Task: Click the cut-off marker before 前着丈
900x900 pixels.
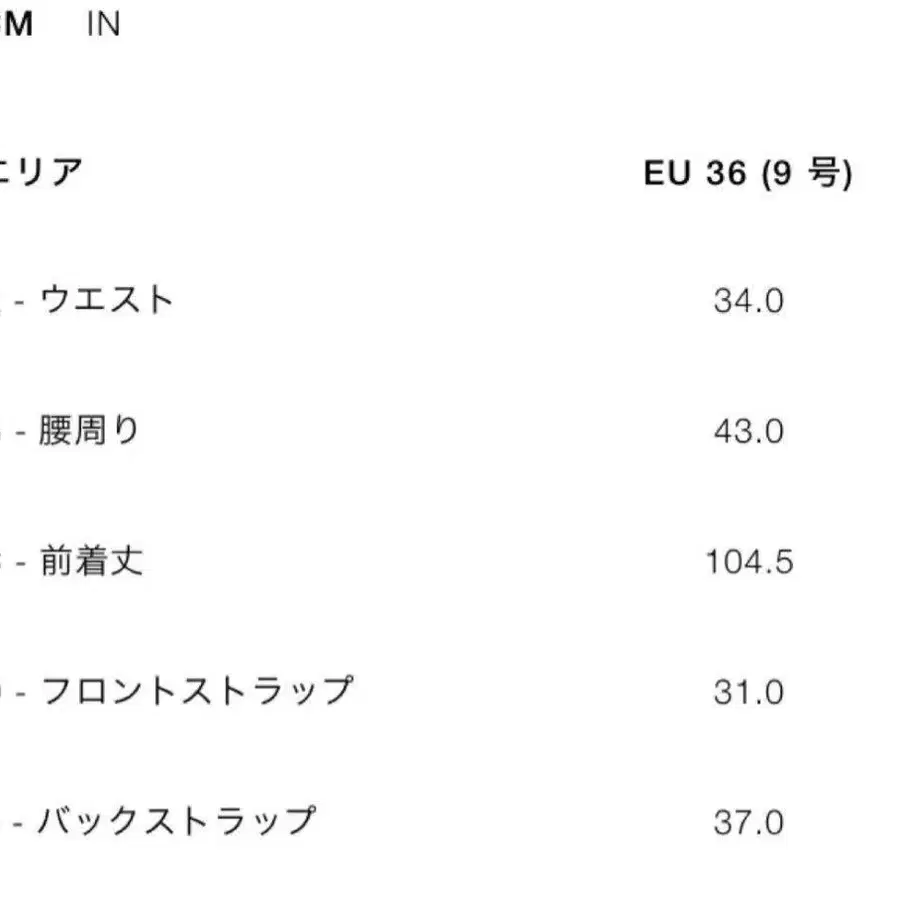Action: pos(4,561)
